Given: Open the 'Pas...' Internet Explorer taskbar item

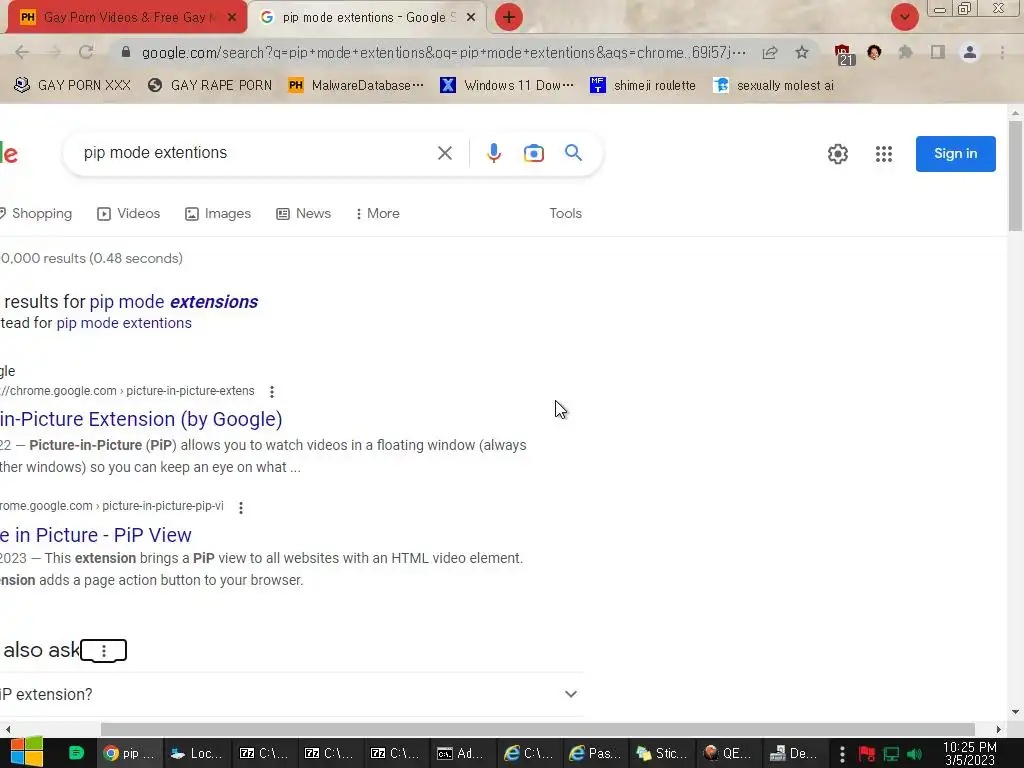Looking at the screenshot, I should point(595,754).
